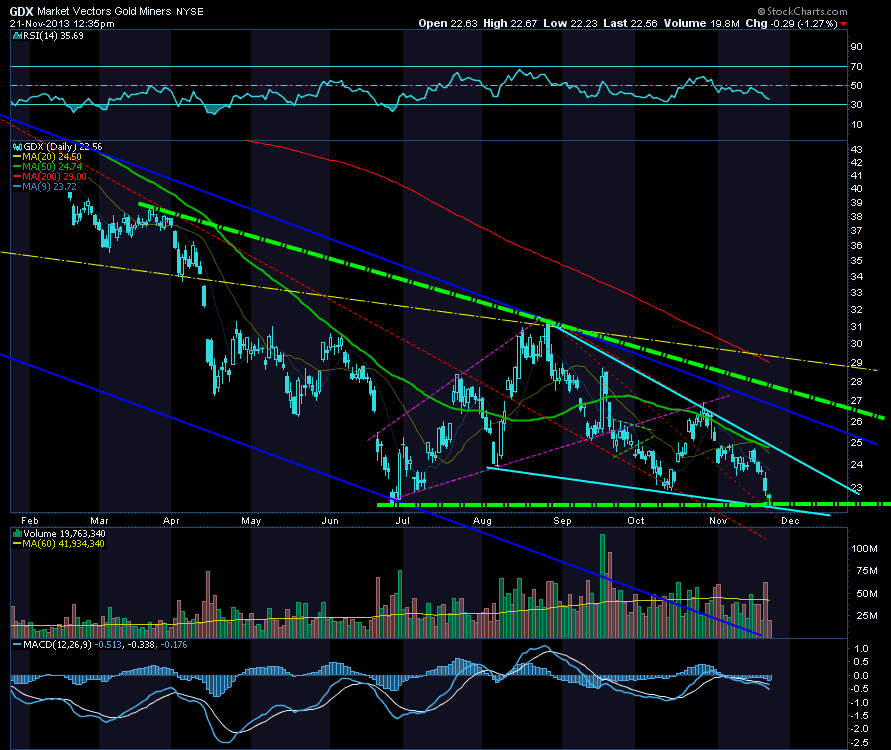Click the 100M label on volume axis

864,549
